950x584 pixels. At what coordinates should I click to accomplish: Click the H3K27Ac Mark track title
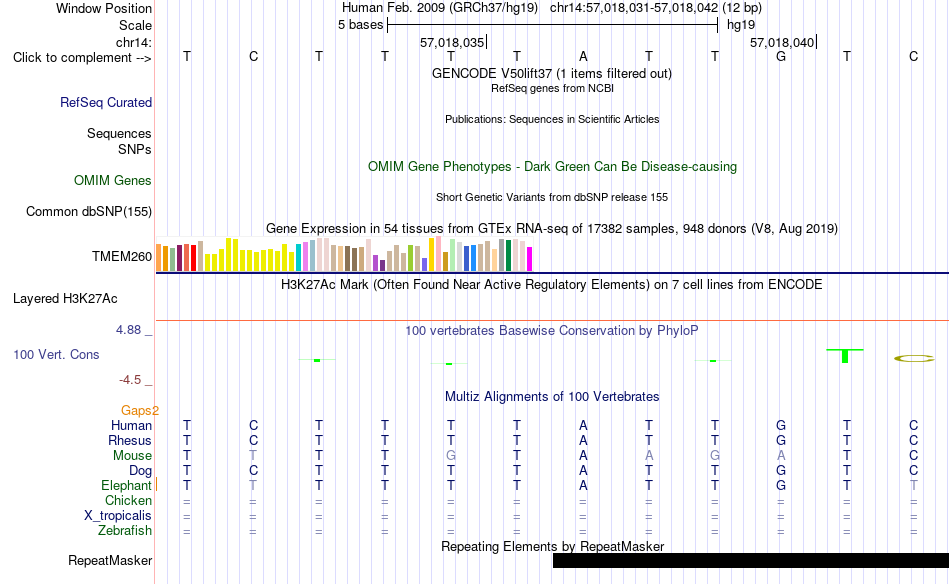[x=552, y=285]
